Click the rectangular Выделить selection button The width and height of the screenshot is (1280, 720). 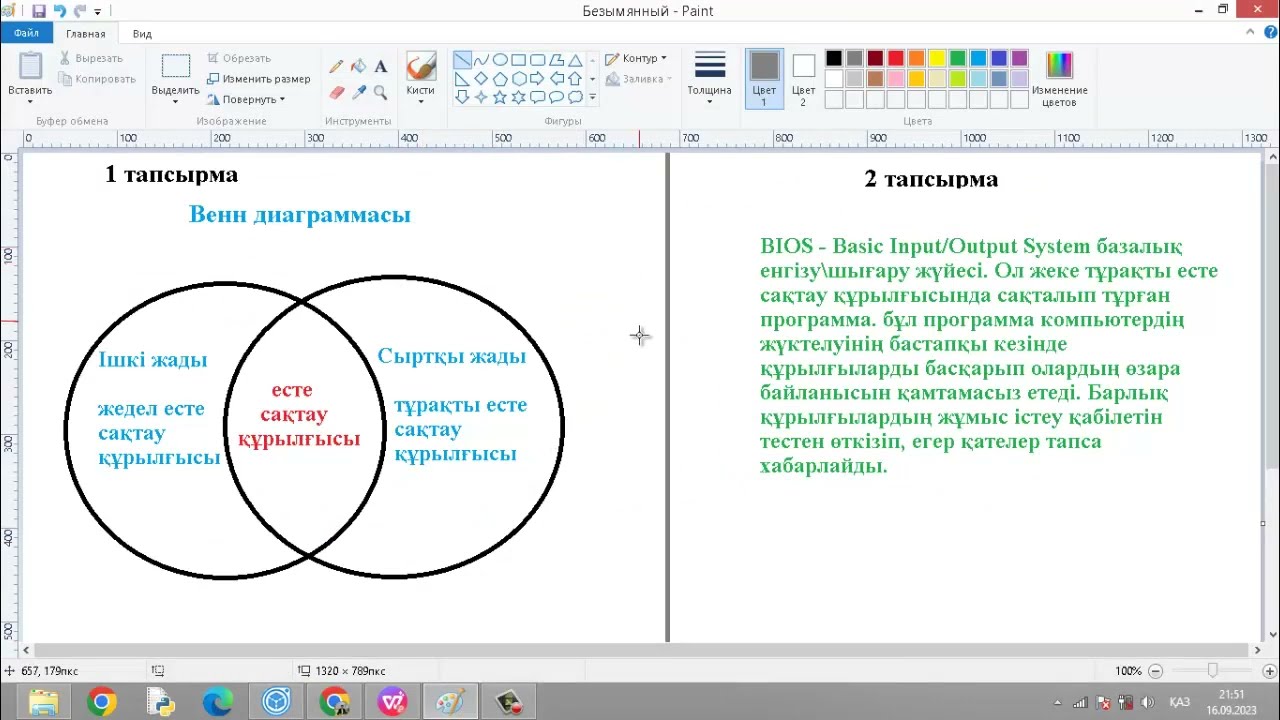tap(175, 67)
